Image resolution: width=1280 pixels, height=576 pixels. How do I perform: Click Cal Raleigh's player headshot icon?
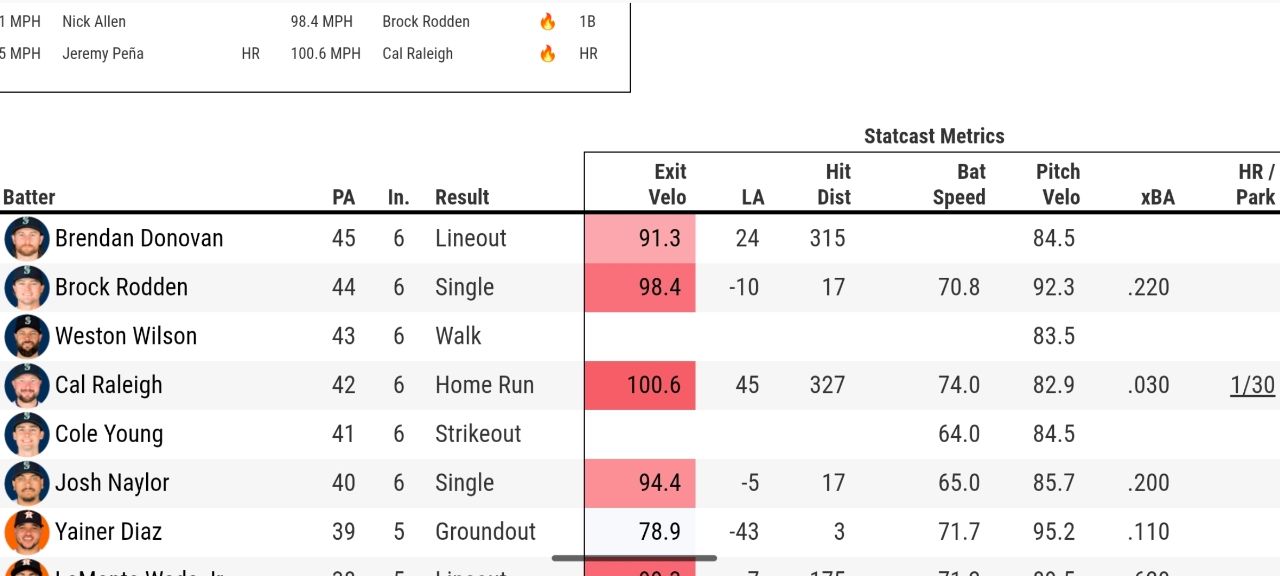(27, 385)
